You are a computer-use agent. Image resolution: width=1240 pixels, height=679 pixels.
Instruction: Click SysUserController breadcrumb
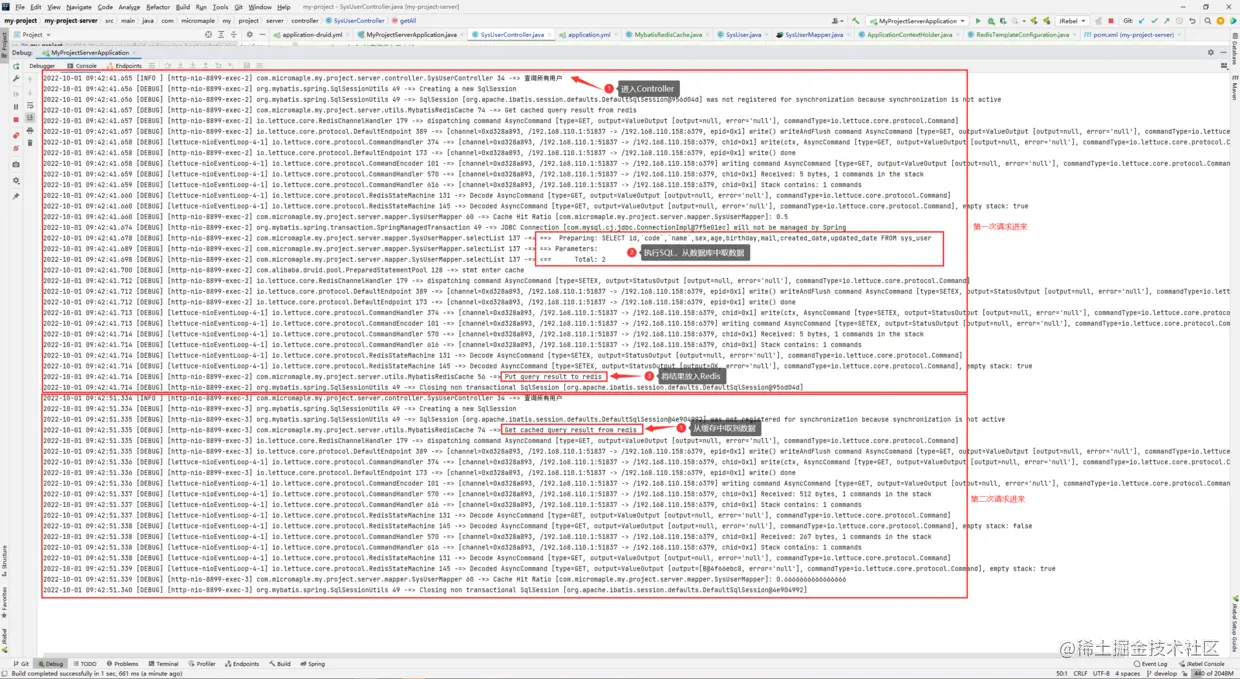click(356, 20)
